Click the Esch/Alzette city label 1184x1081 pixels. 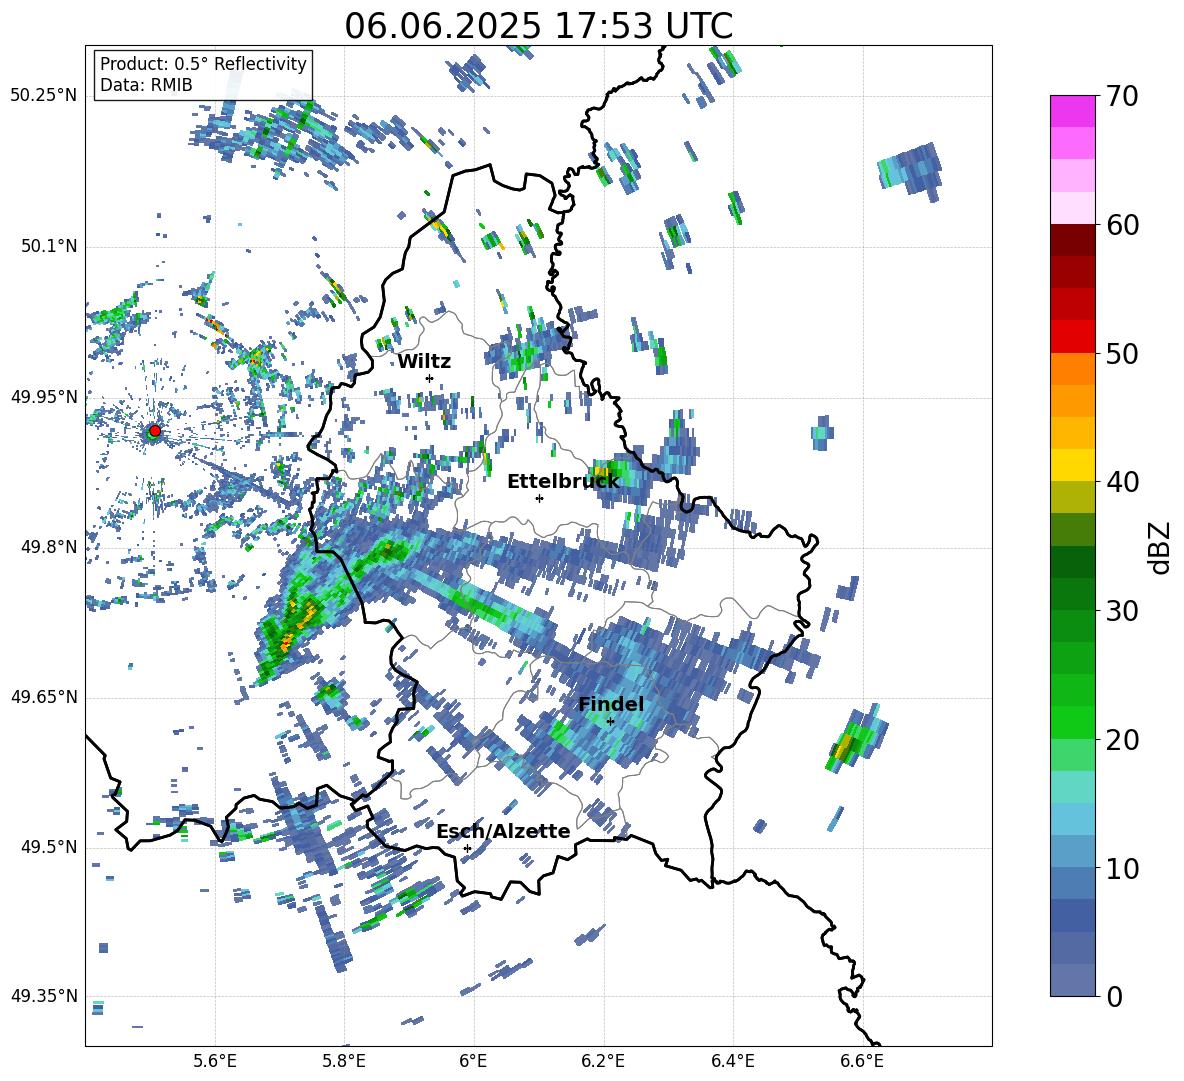coord(504,831)
